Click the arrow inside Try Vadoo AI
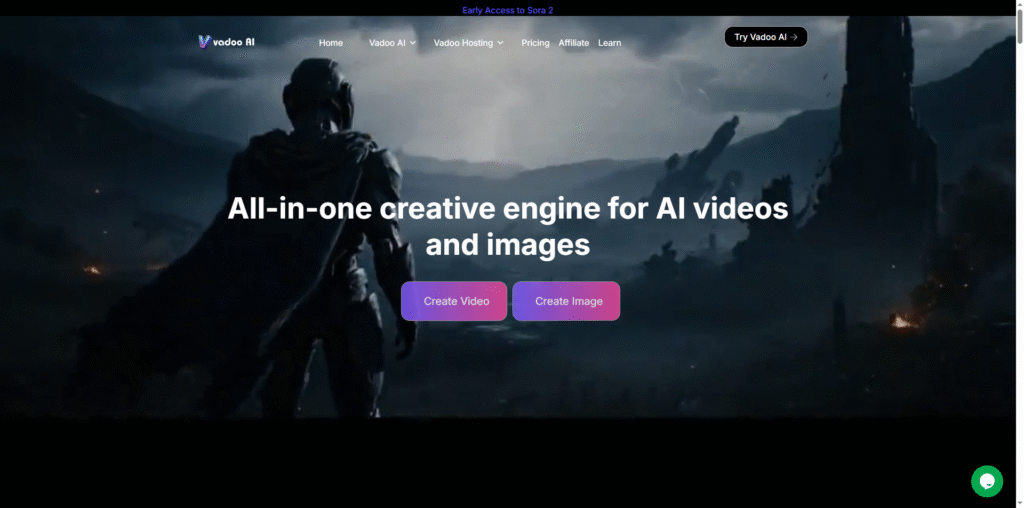 pyautogui.click(x=793, y=37)
